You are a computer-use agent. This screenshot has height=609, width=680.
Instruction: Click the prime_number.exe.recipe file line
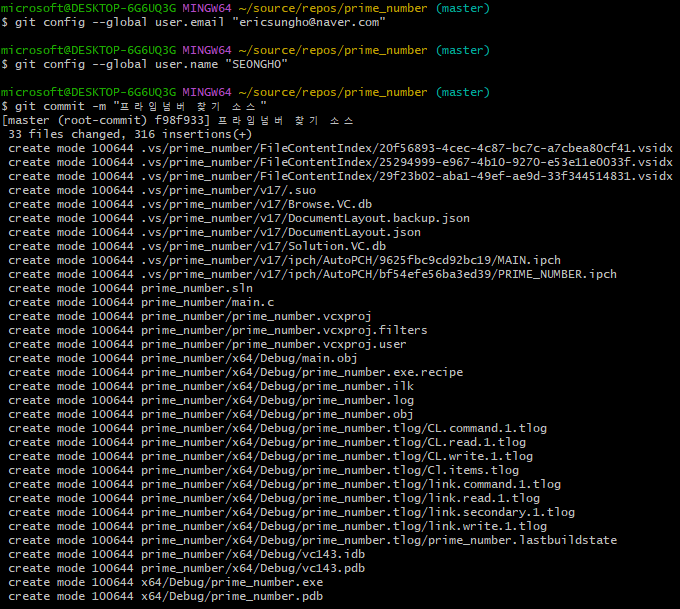[x=235, y=372]
